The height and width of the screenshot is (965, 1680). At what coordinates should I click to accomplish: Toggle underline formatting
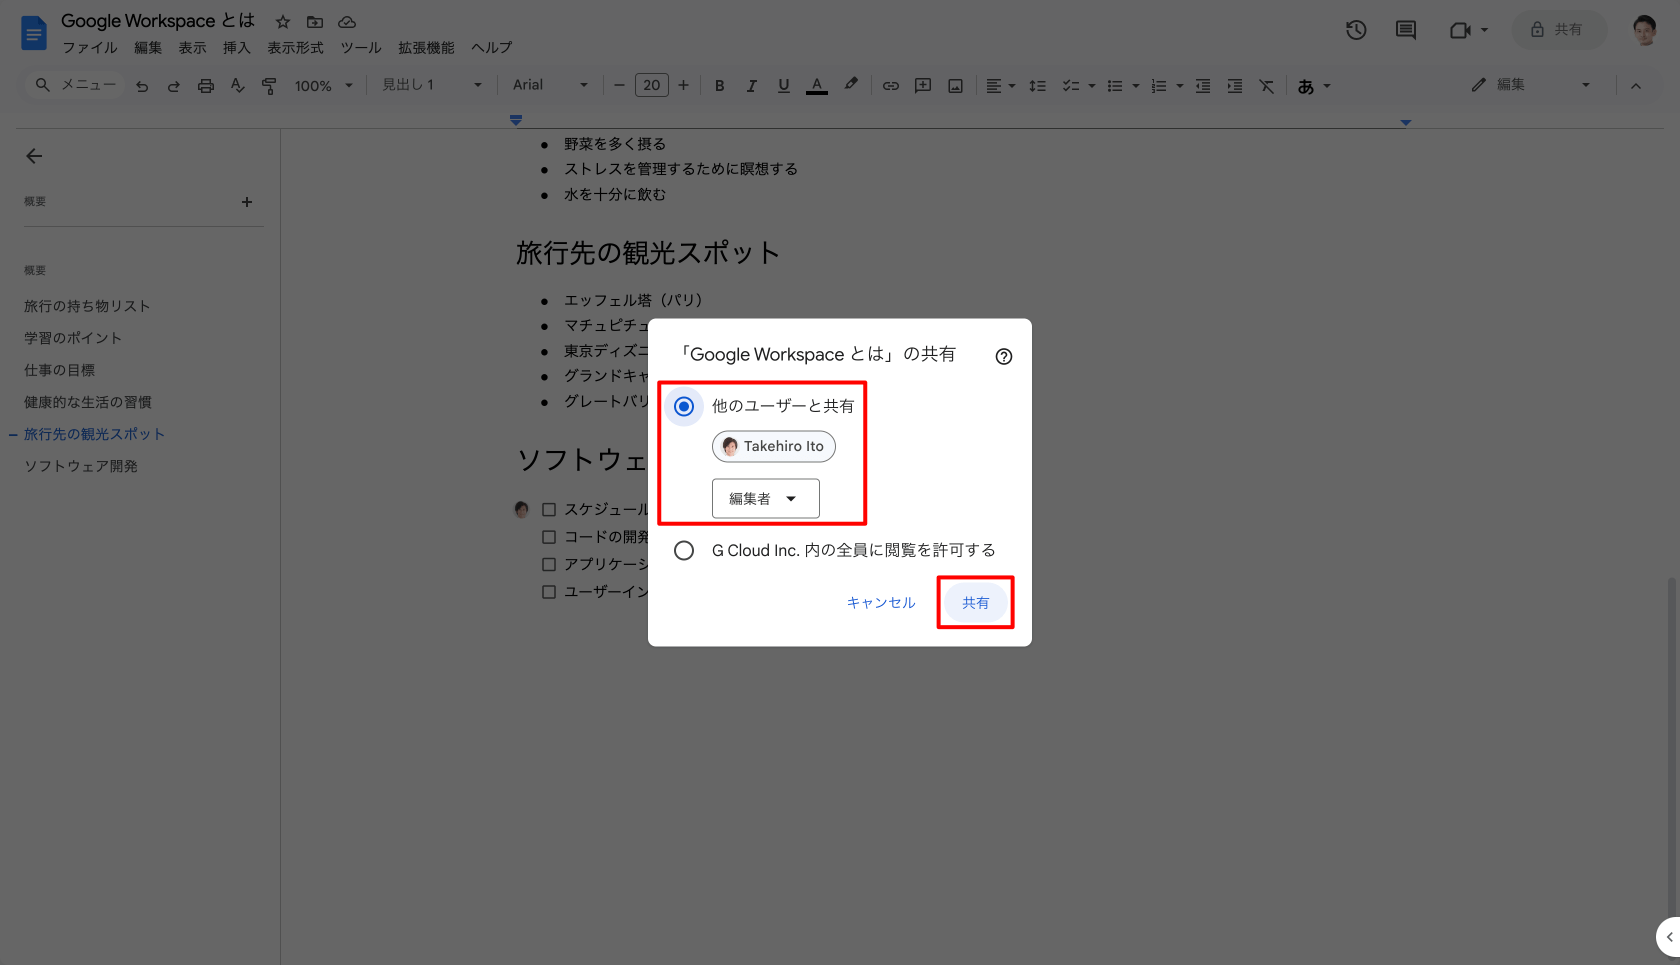coord(784,86)
